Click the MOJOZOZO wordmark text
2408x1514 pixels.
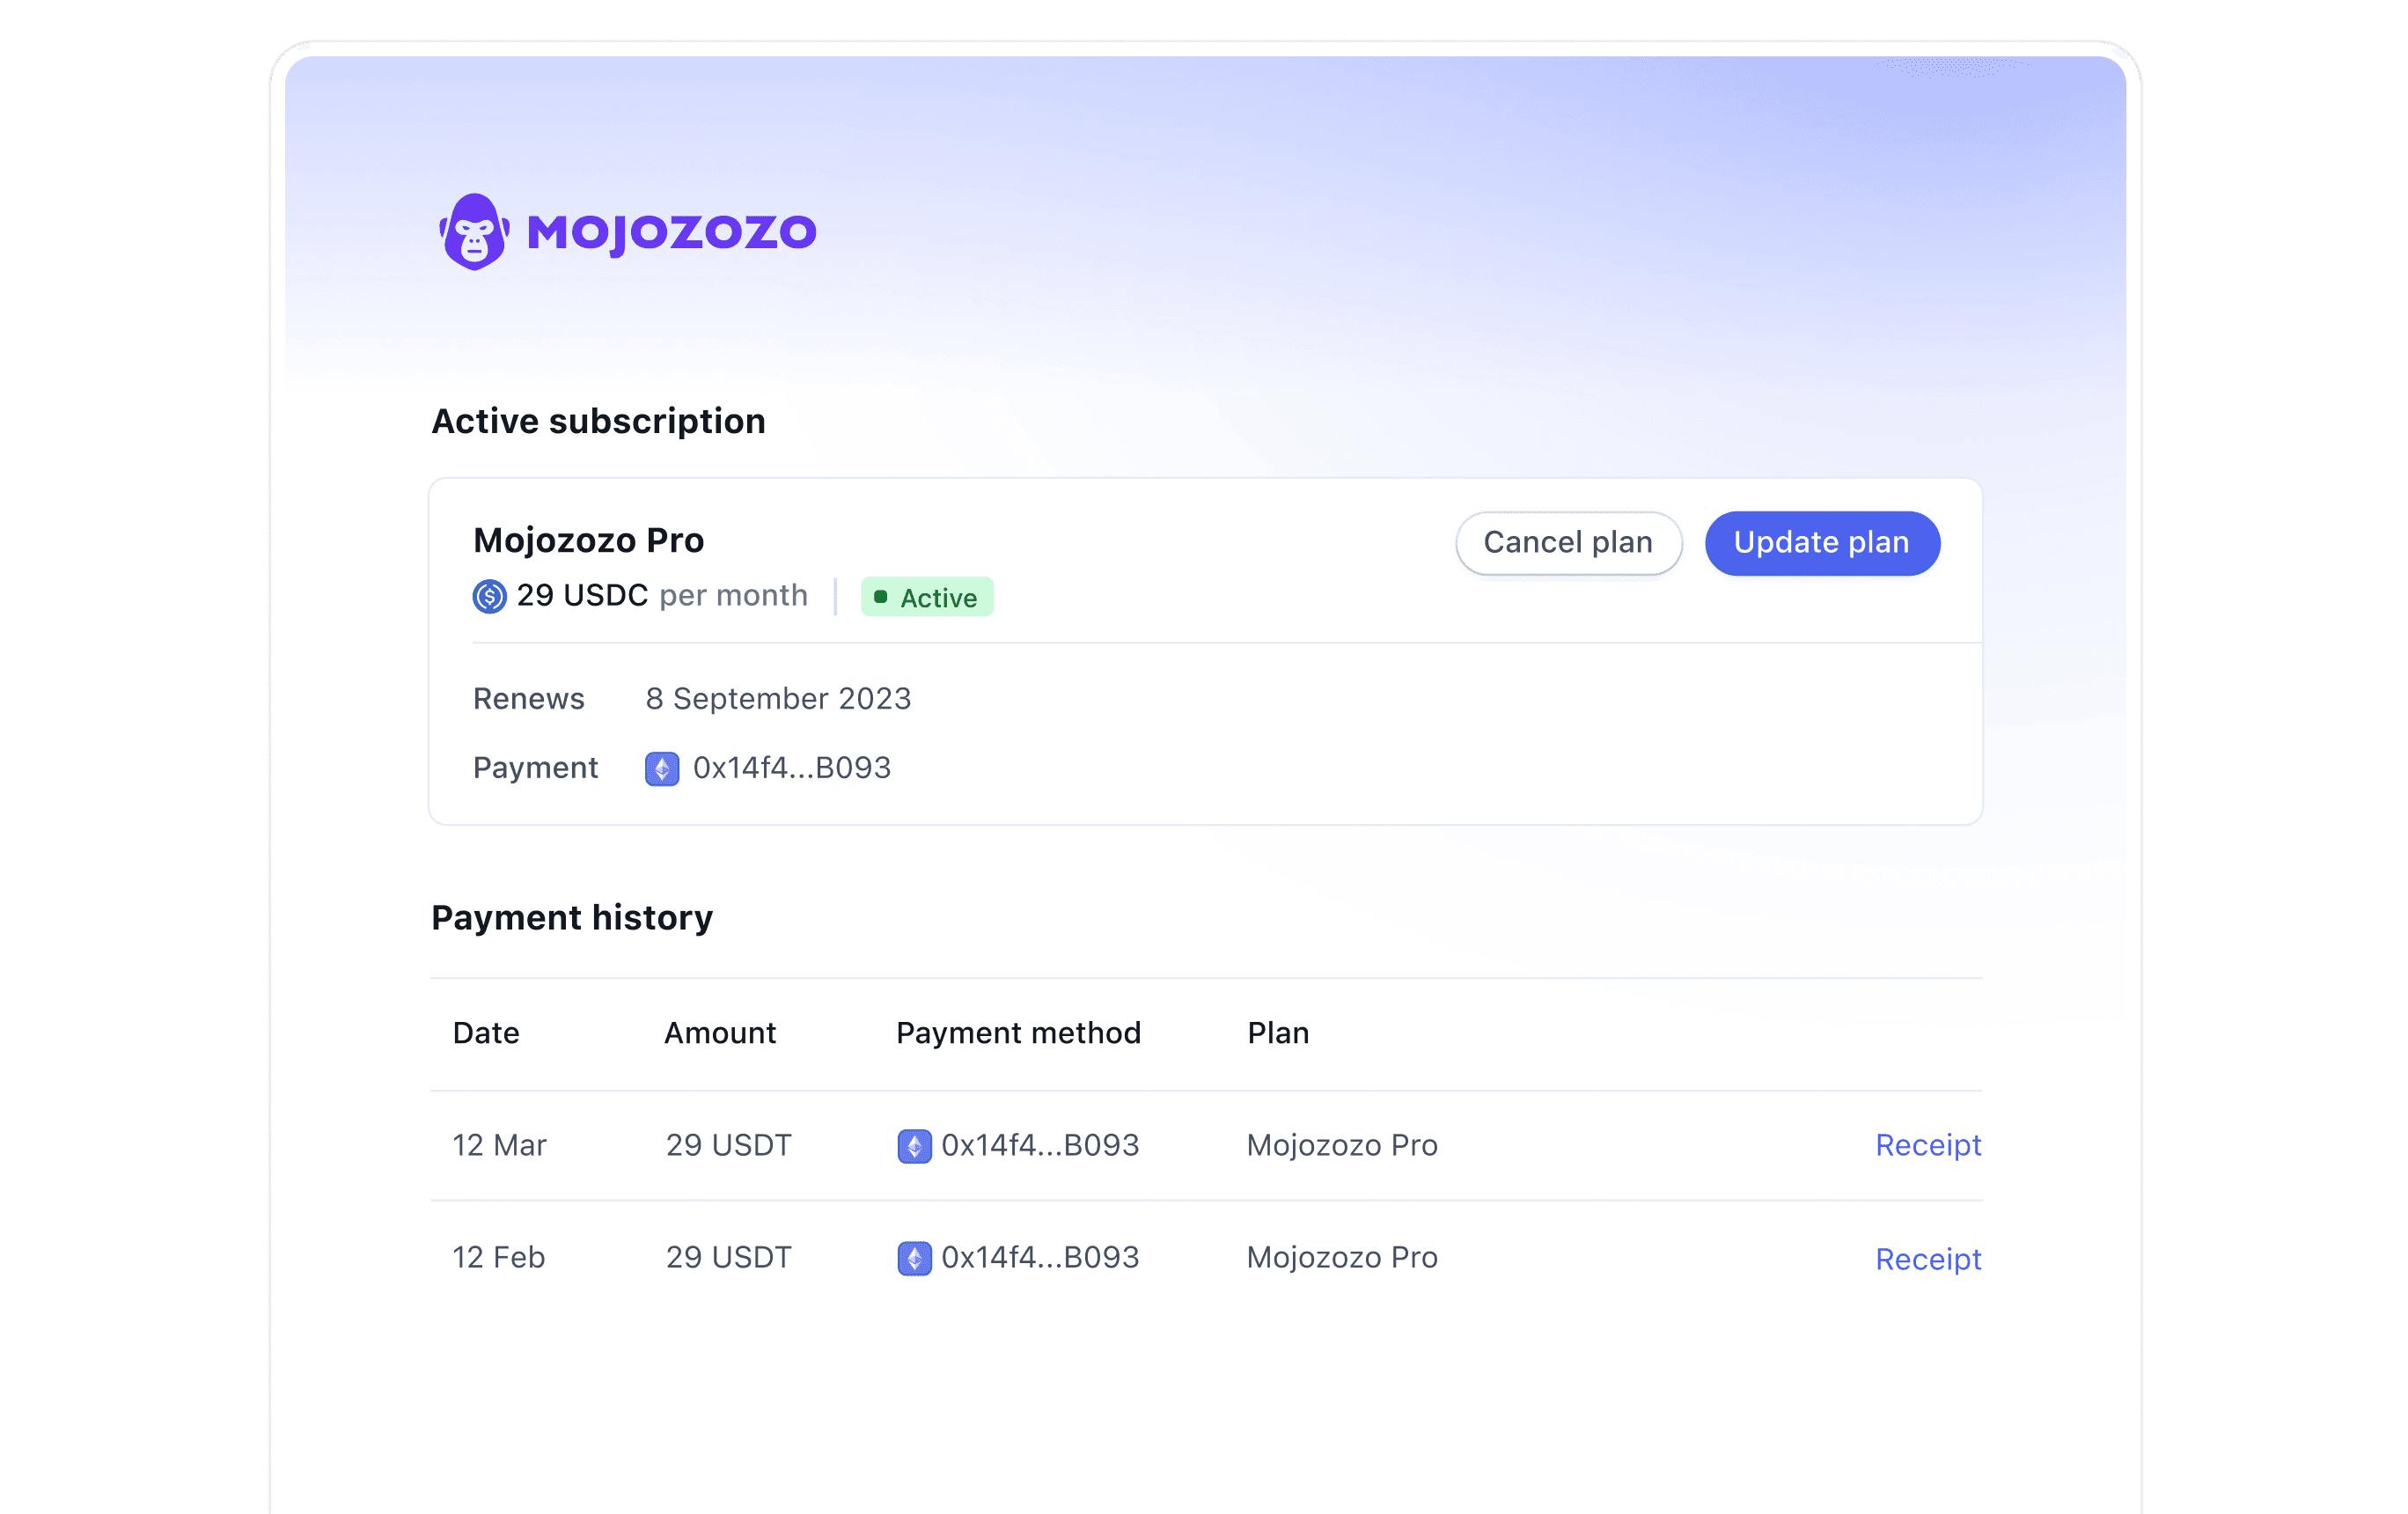point(671,233)
